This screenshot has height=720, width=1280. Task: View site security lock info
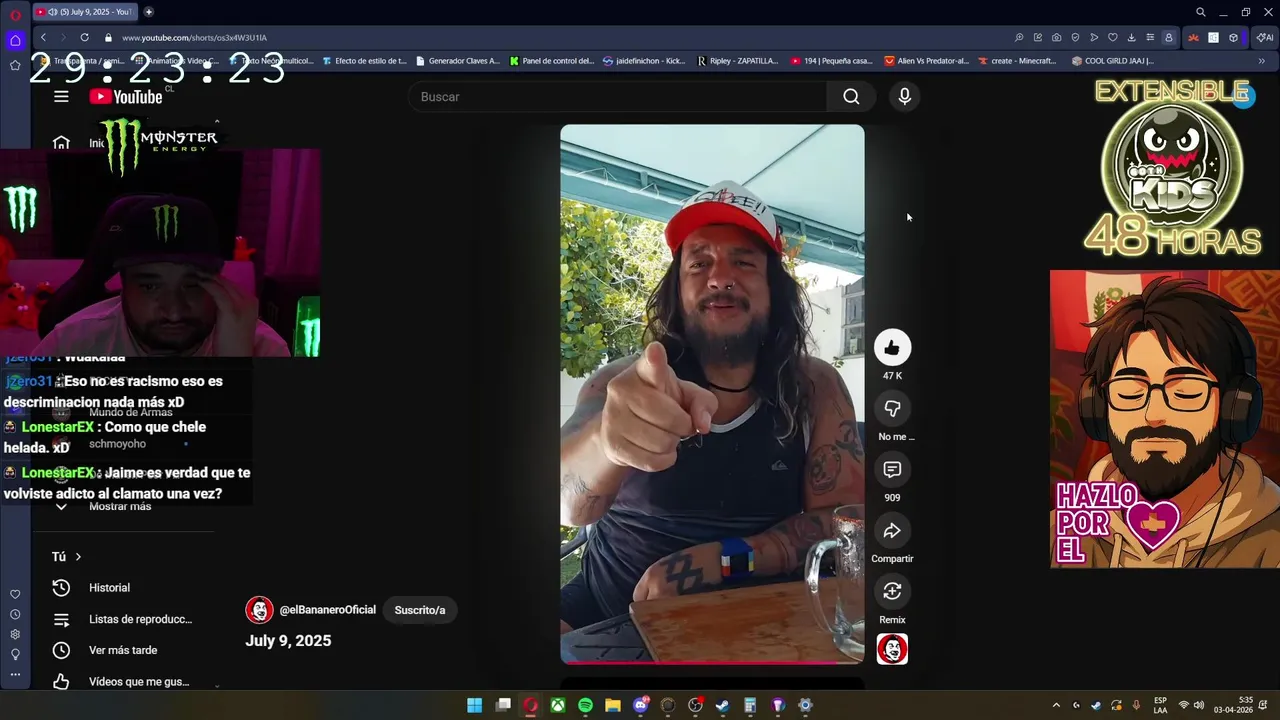108,37
